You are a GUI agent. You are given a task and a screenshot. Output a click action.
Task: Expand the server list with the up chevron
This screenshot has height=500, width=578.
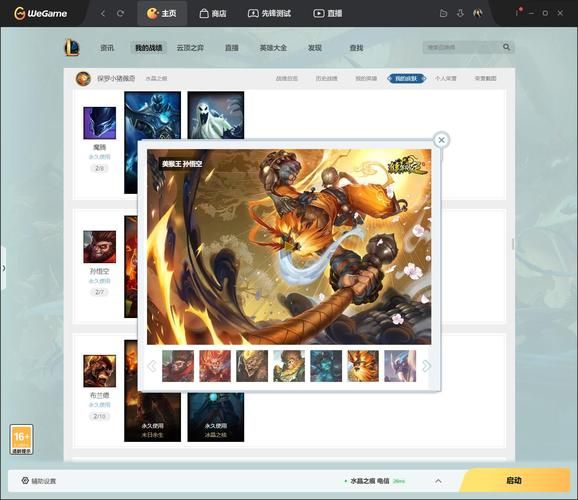(x=438, y=481)
